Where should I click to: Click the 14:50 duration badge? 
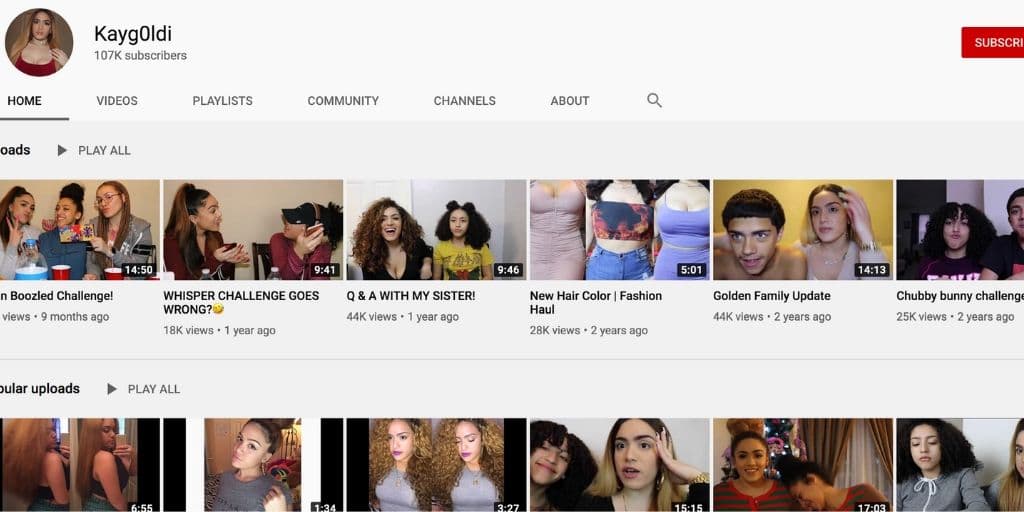pyautogui.click(x=138, y=270)
